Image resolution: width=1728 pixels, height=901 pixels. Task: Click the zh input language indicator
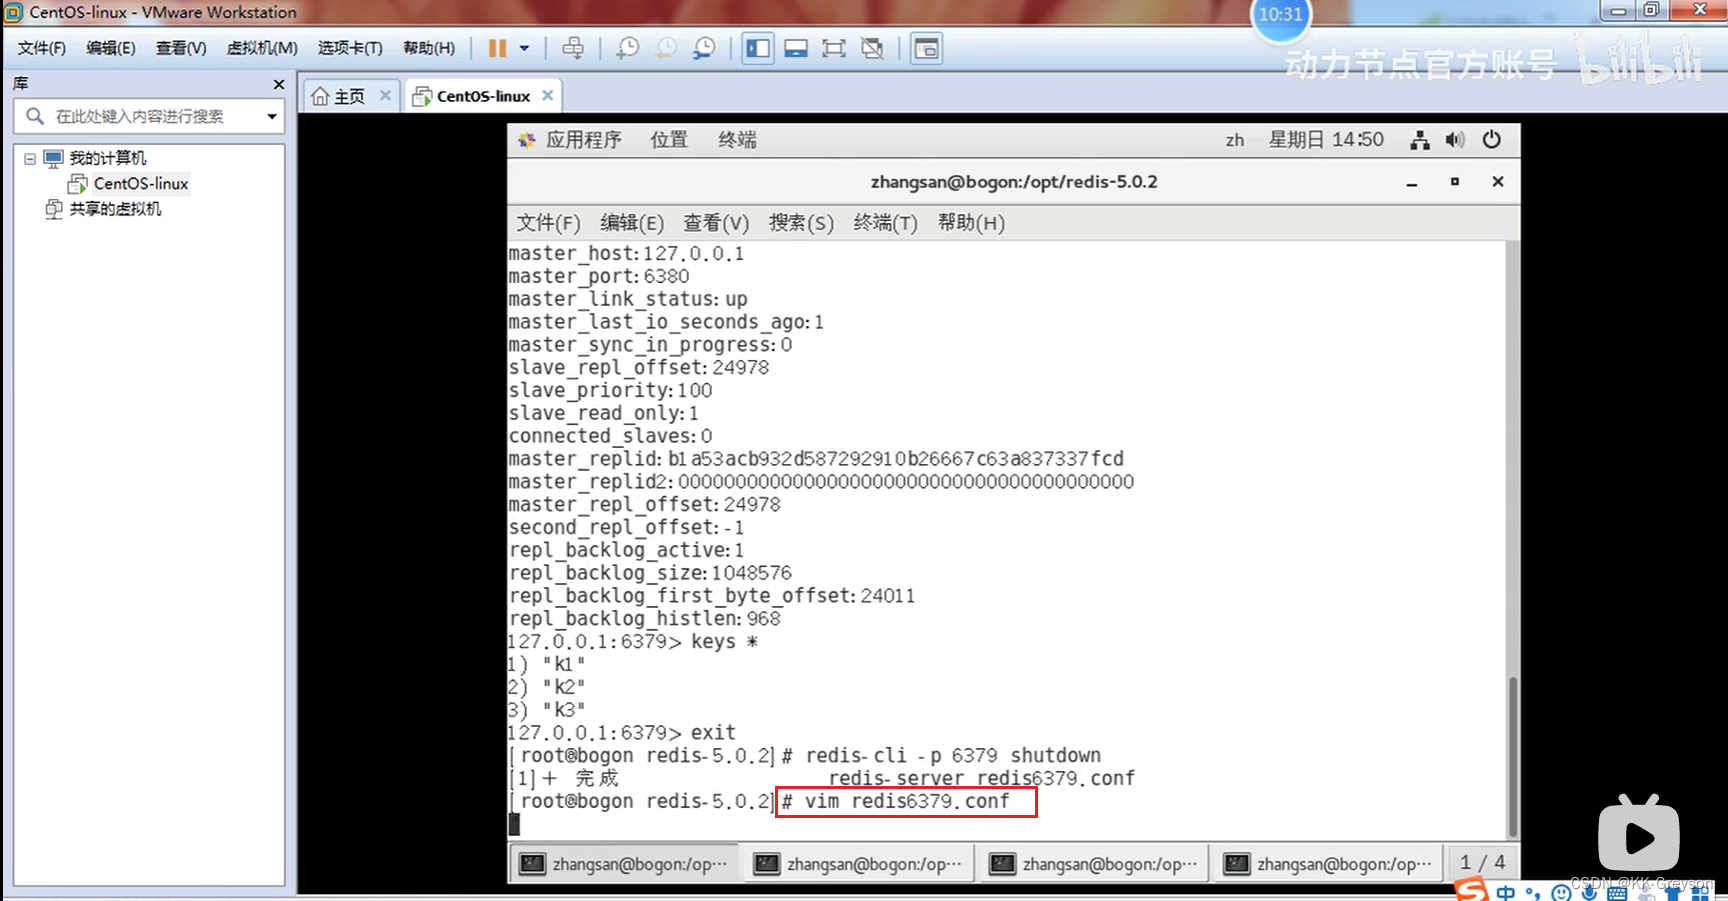[x=1235, y=140]
